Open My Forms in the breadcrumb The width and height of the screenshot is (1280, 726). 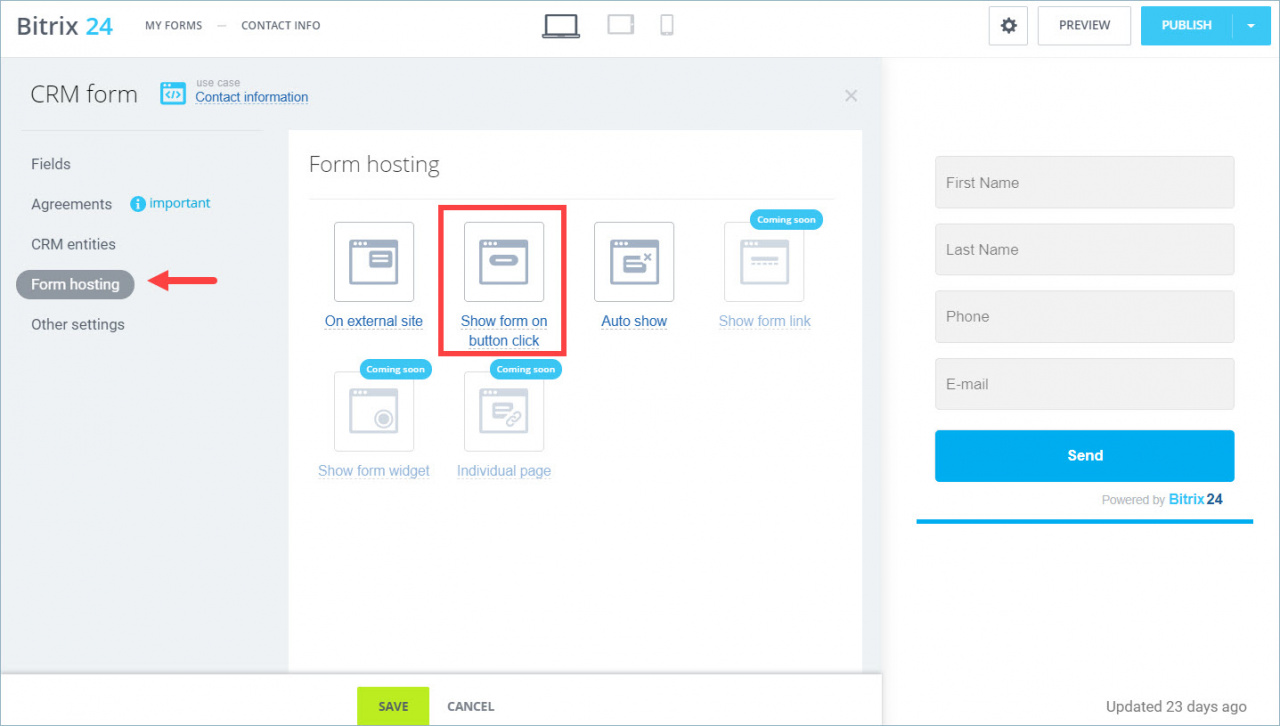[x=173, y=25]
